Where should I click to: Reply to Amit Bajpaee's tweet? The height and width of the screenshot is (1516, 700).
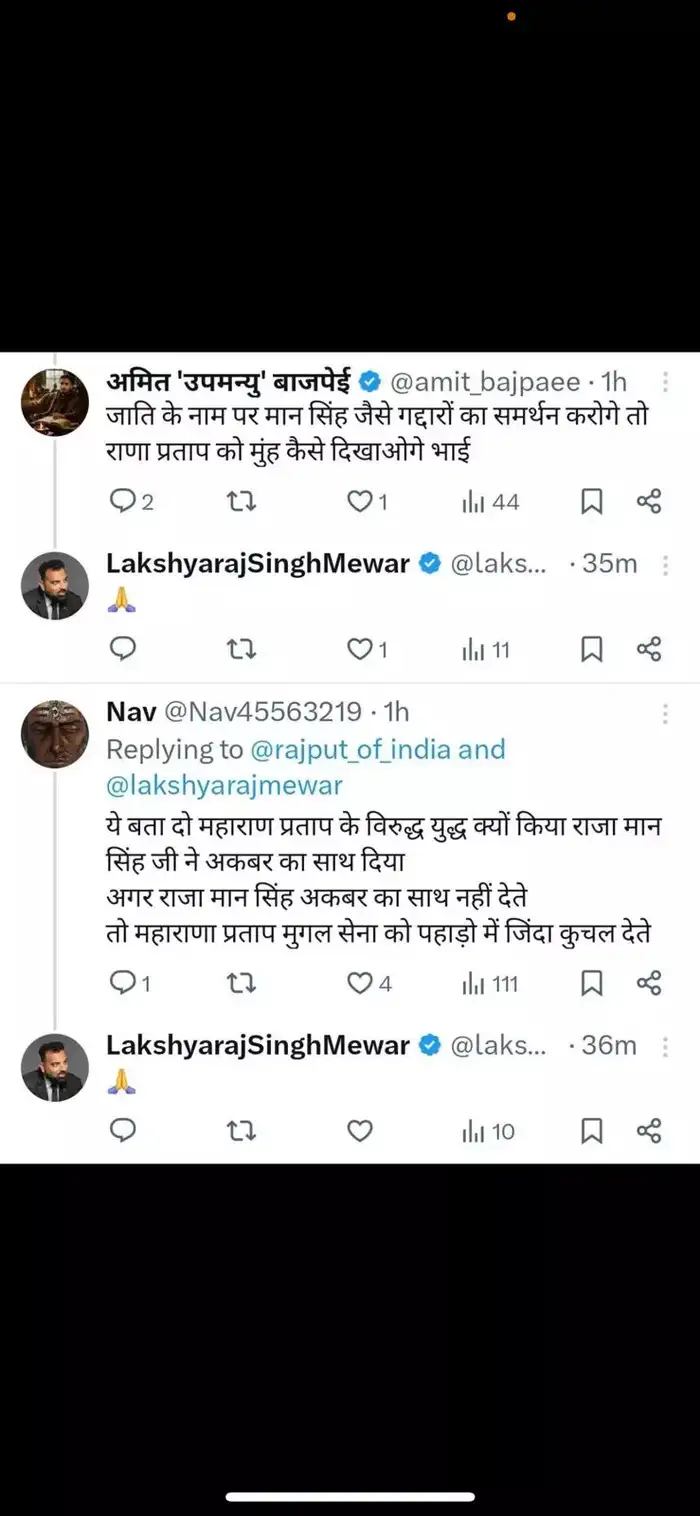click(x=121, y=501)
